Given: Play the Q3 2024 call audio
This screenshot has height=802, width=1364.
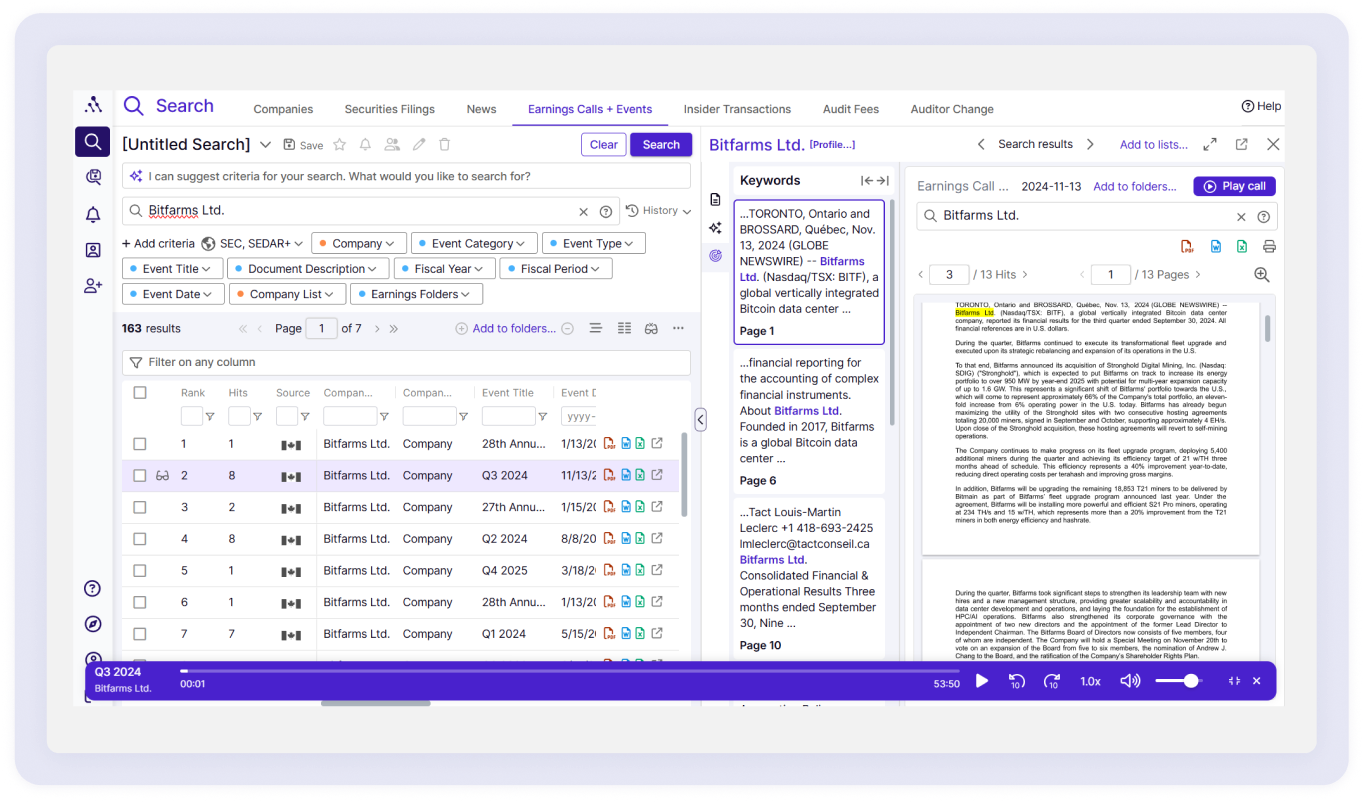Looking at the screenshot, I should click(982, 681).
